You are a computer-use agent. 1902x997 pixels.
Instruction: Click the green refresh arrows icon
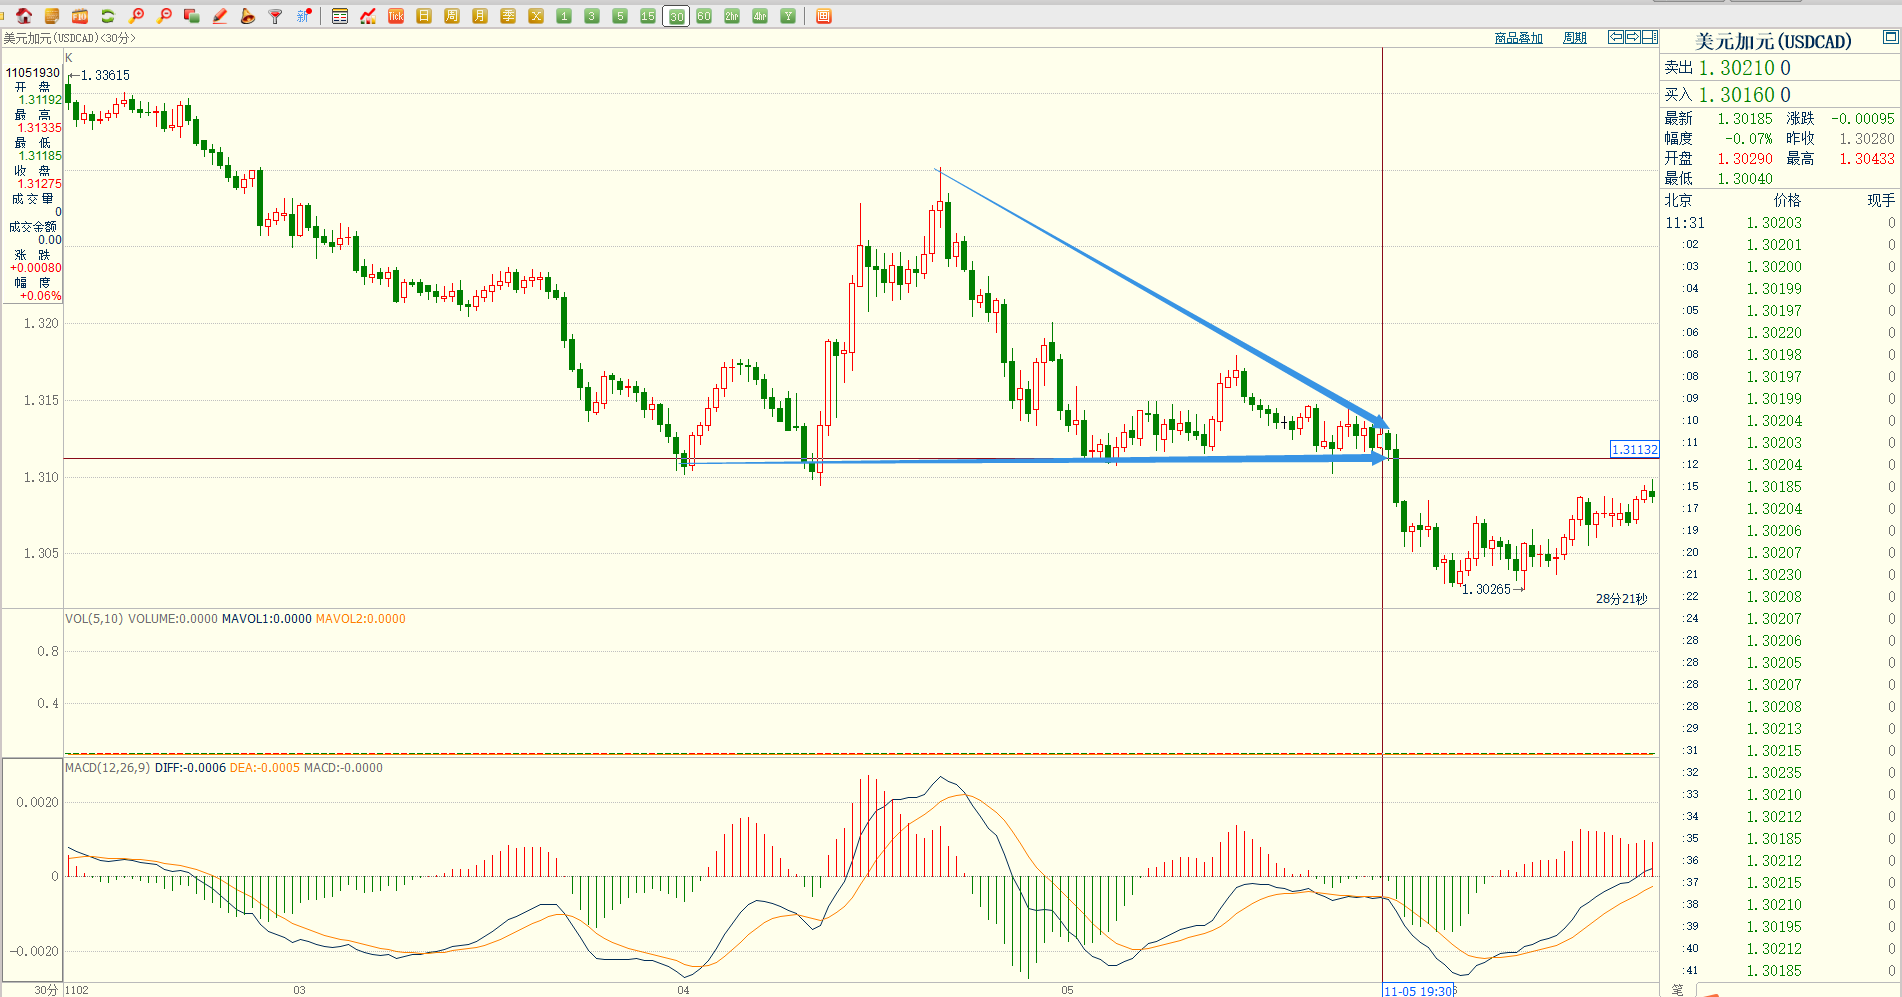pyautogui.click(x=108, y=16)
